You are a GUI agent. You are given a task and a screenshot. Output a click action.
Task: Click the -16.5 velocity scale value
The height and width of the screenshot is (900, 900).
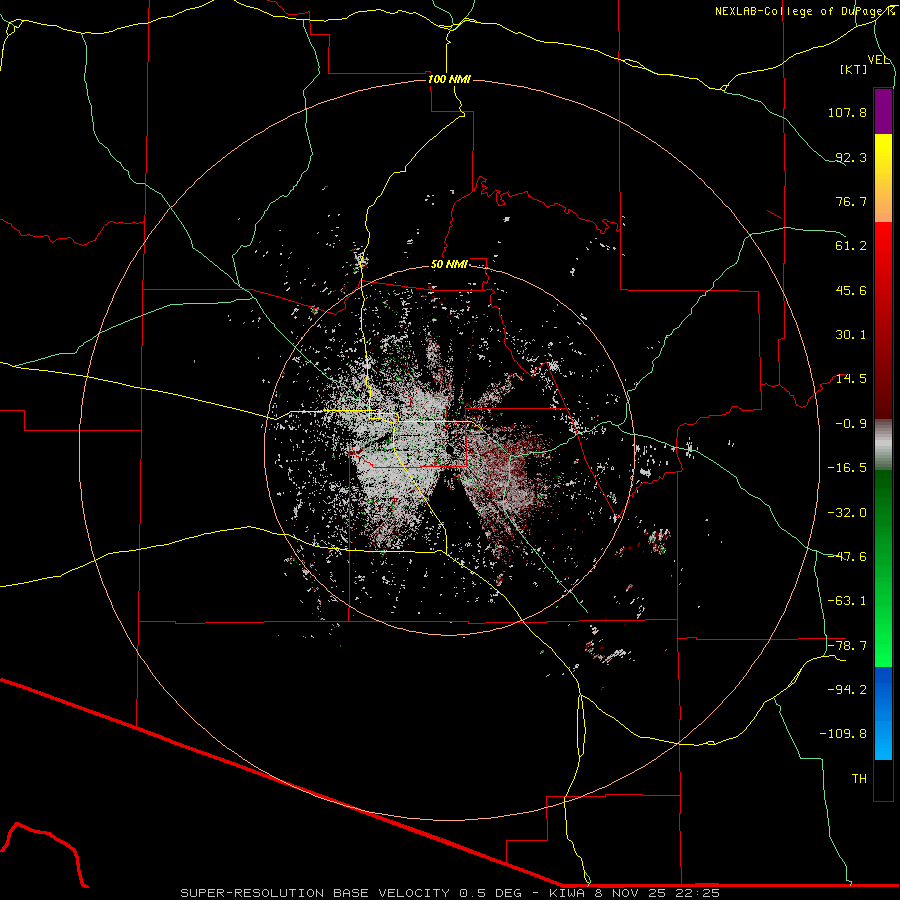point(847,468)
